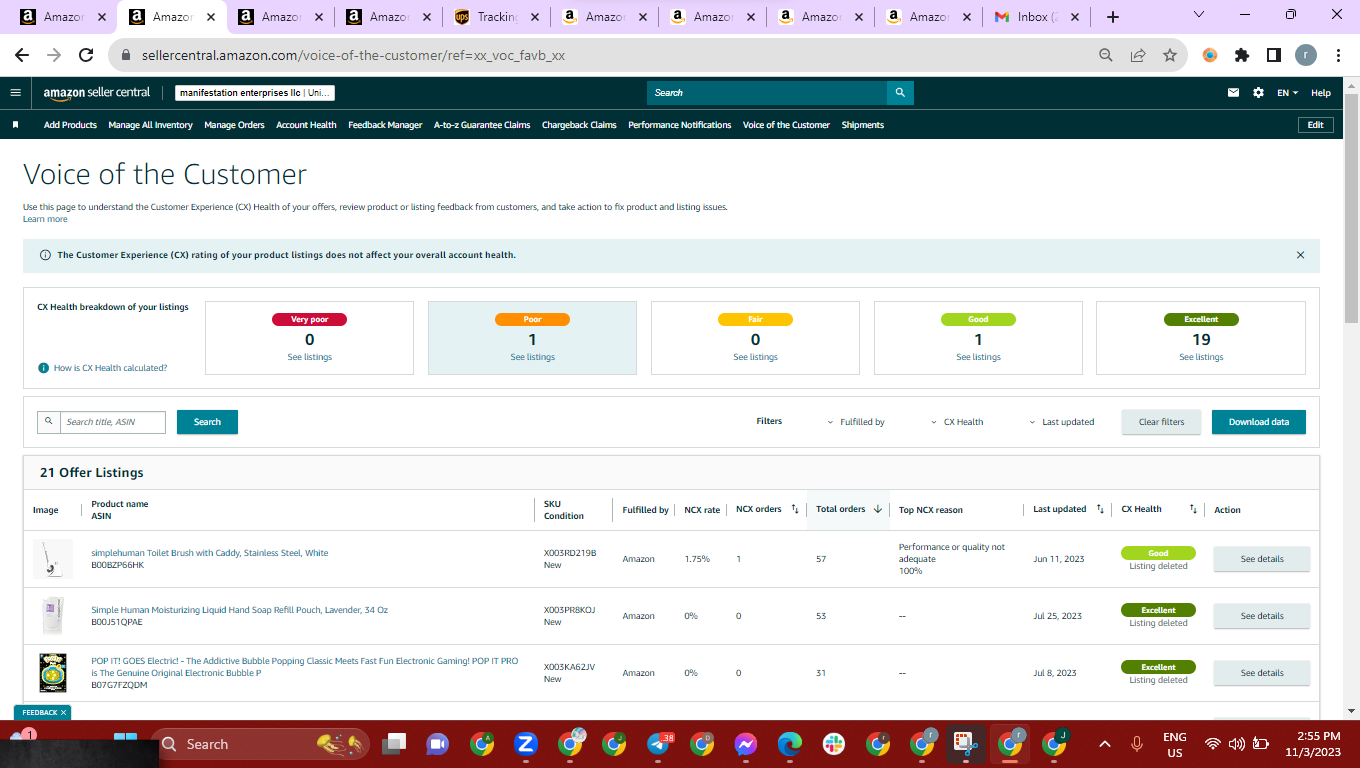
Task: Open Chrome's tab search chevron
Action: 1199,16
